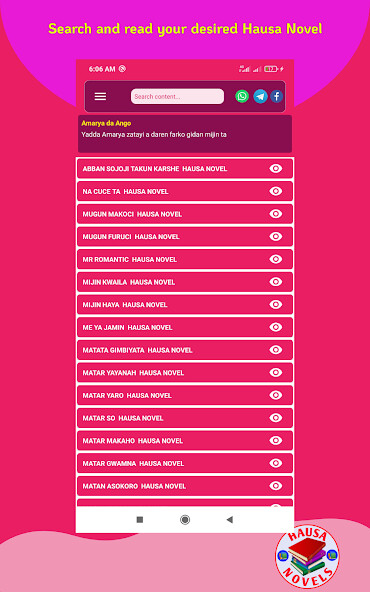Tap the Android back navigation button

click(x=229, y=520)
